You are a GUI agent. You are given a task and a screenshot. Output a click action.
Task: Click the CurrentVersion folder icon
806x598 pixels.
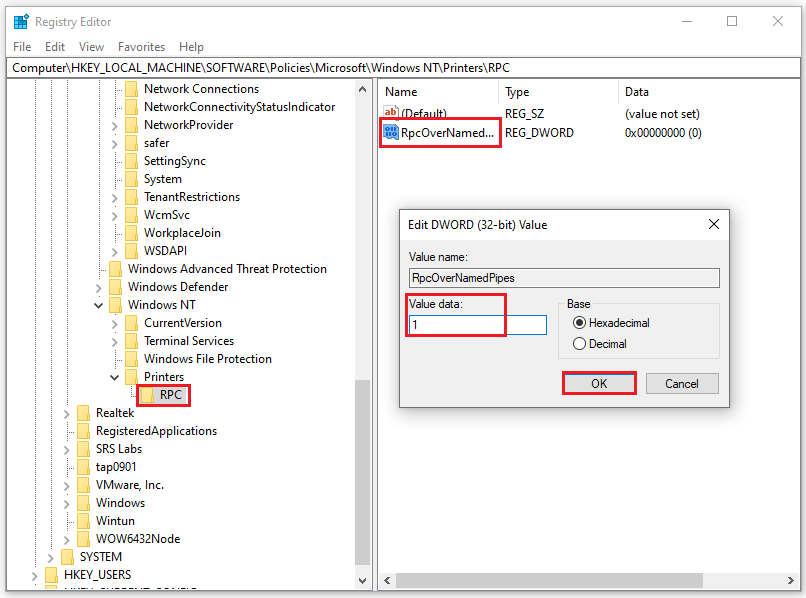click(131, 323)
